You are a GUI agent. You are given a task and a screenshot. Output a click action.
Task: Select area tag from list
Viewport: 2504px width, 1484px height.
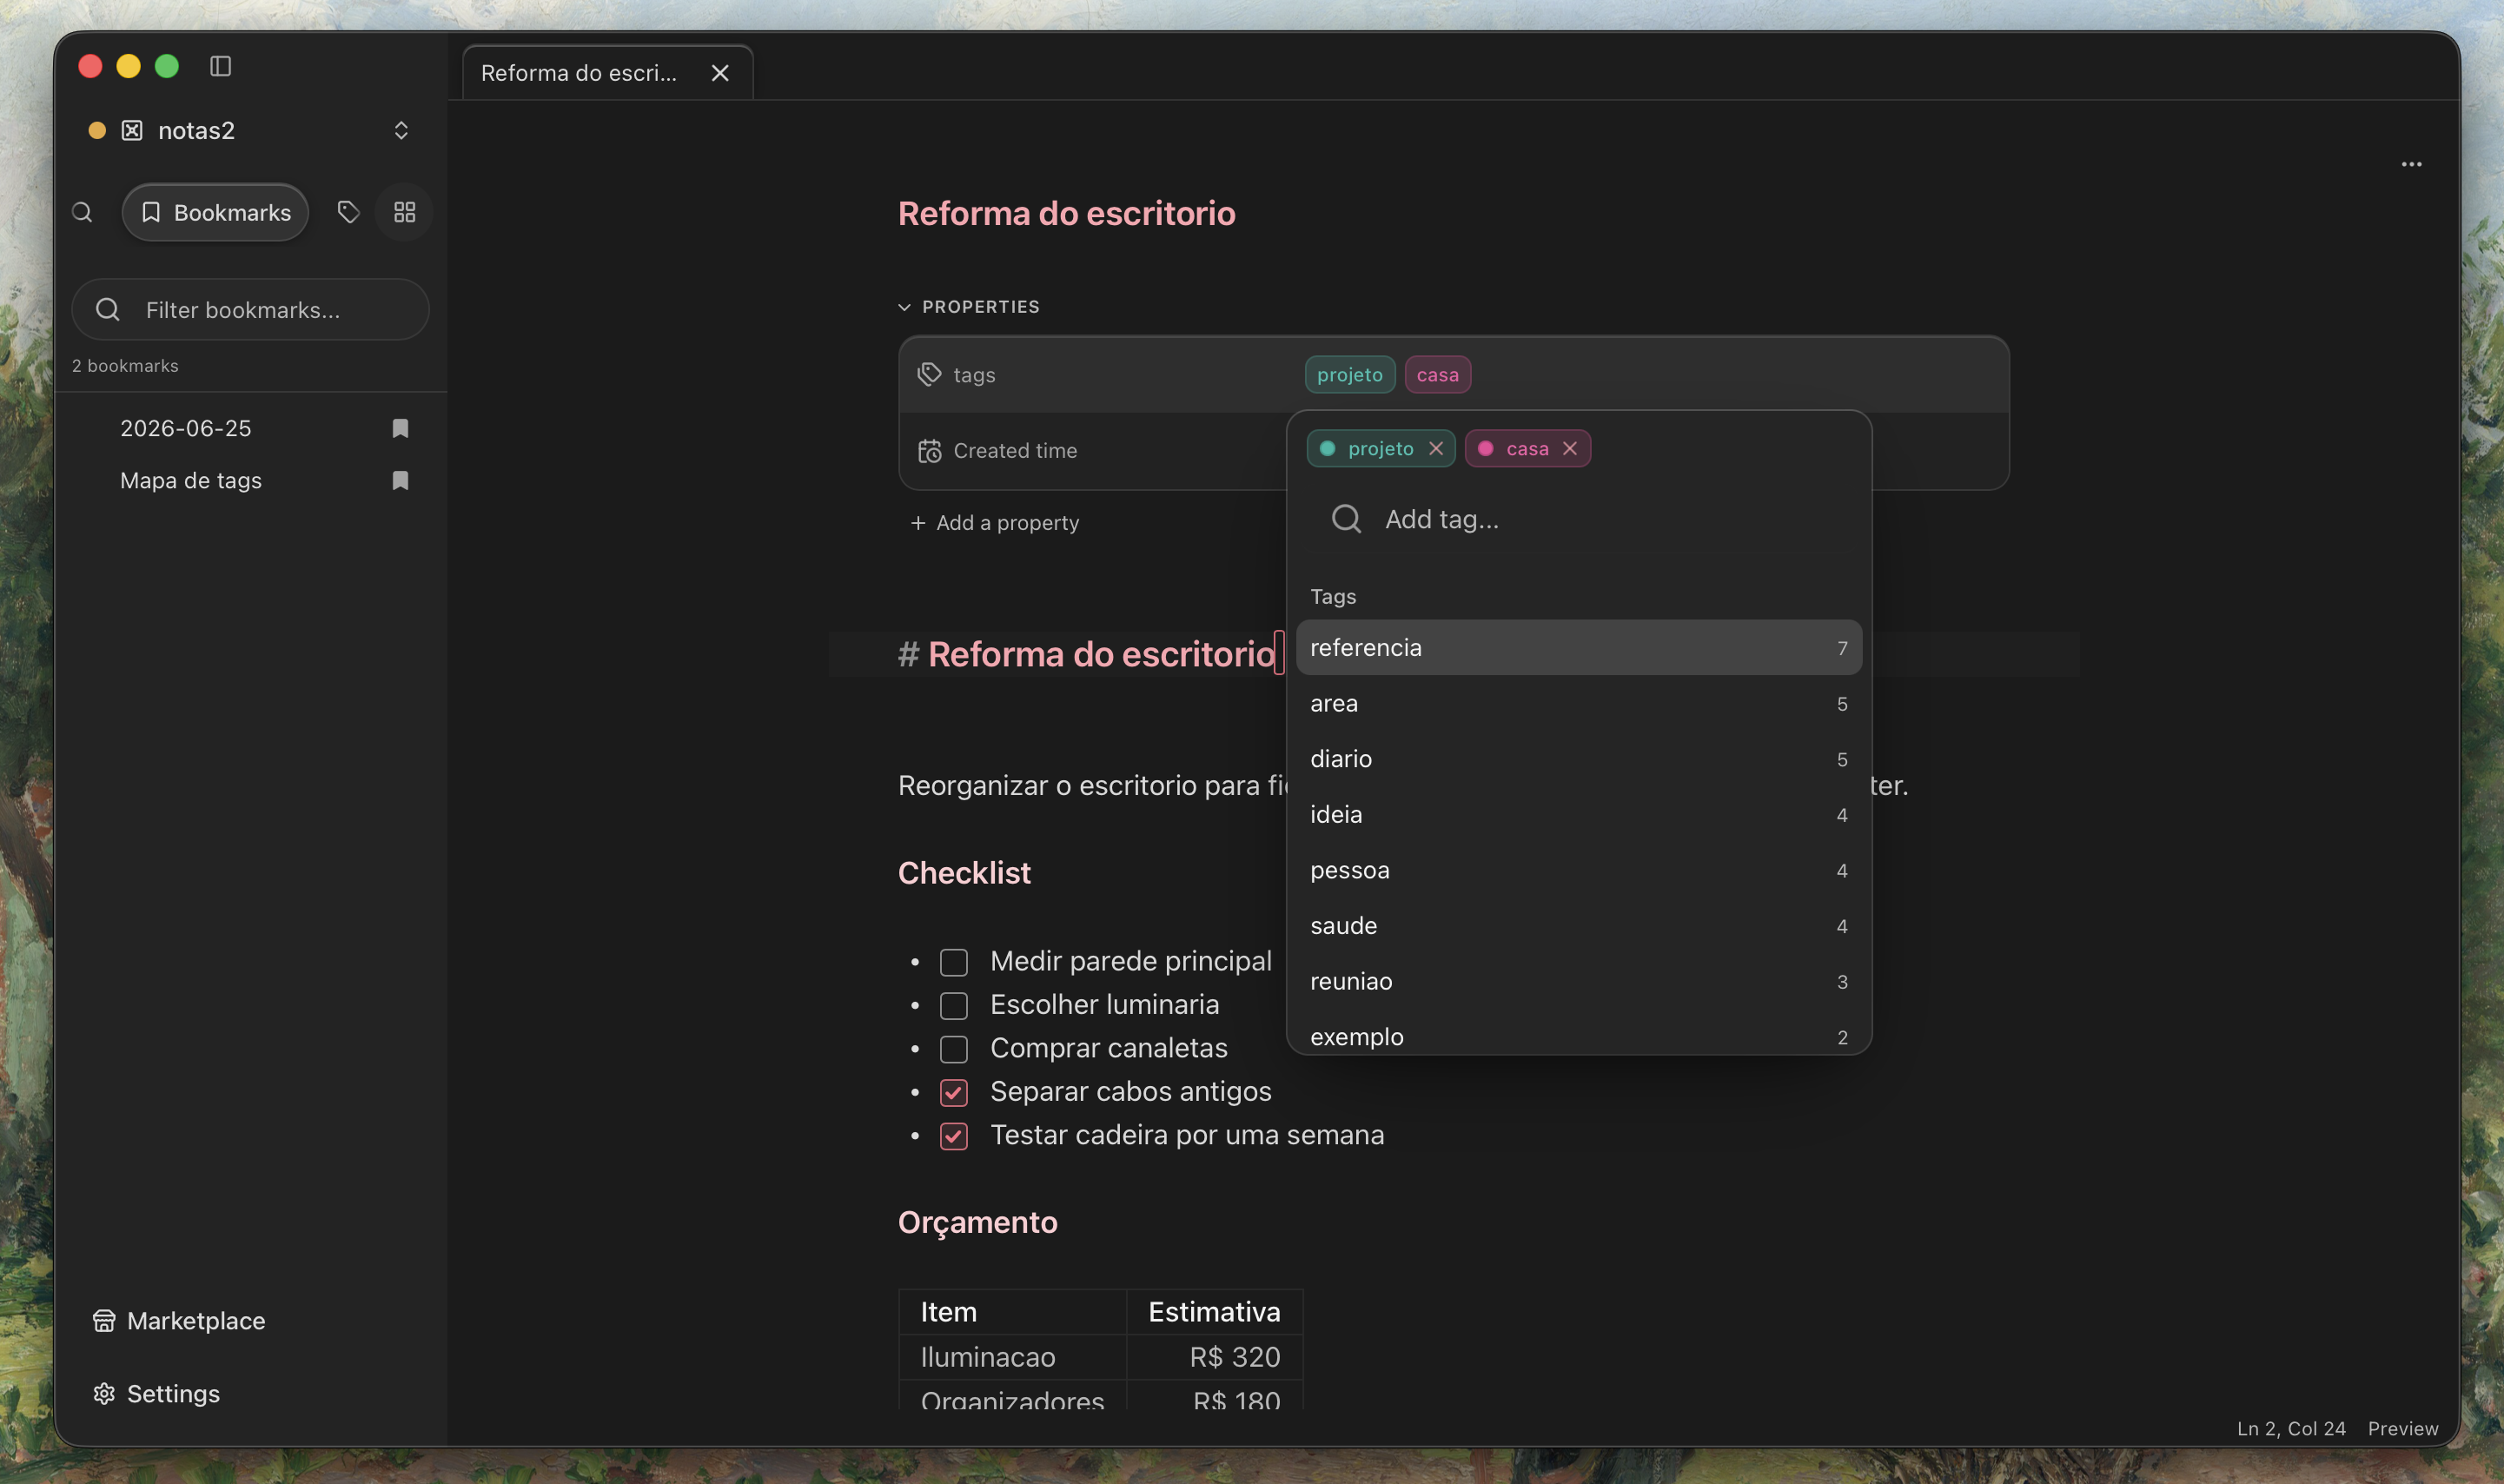click(1578, 703)
